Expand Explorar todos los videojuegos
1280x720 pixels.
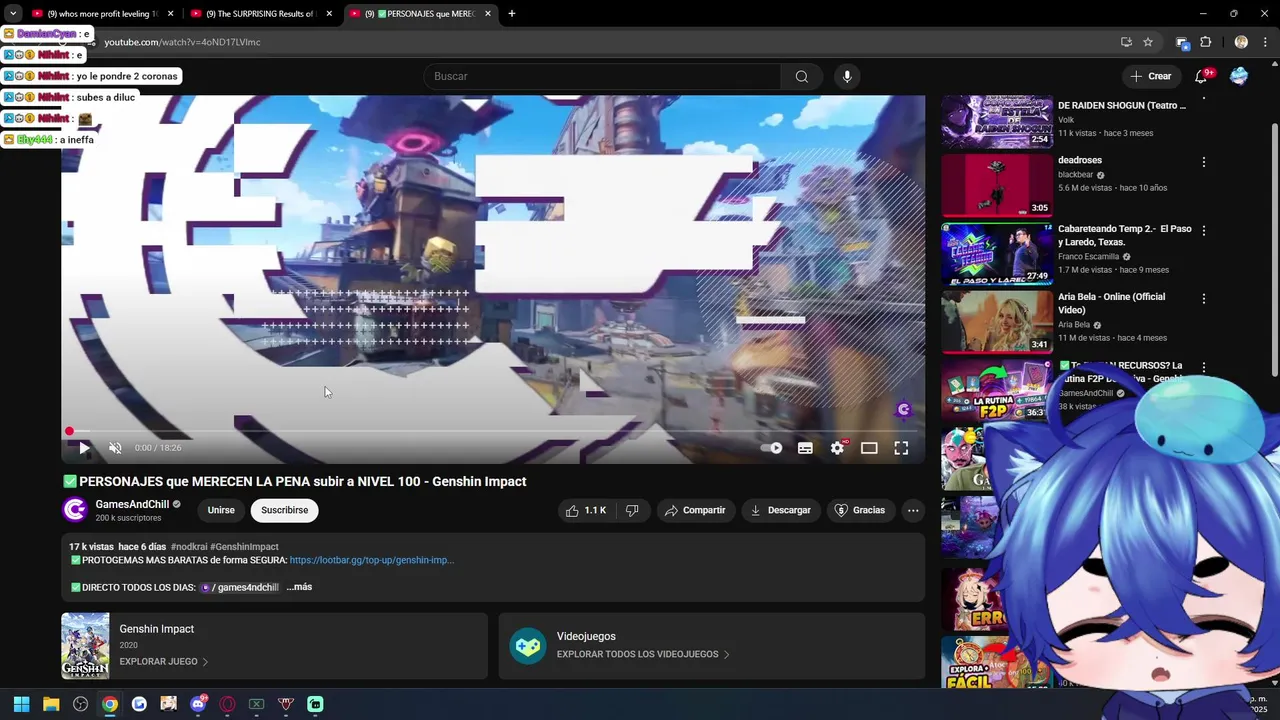[x=643, y=654]
